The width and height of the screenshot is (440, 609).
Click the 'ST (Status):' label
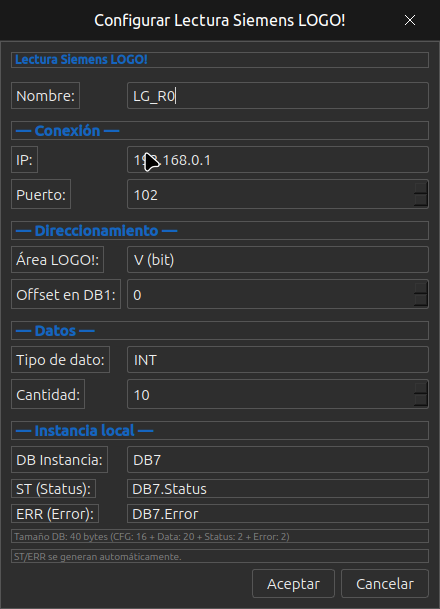(54, 489)
